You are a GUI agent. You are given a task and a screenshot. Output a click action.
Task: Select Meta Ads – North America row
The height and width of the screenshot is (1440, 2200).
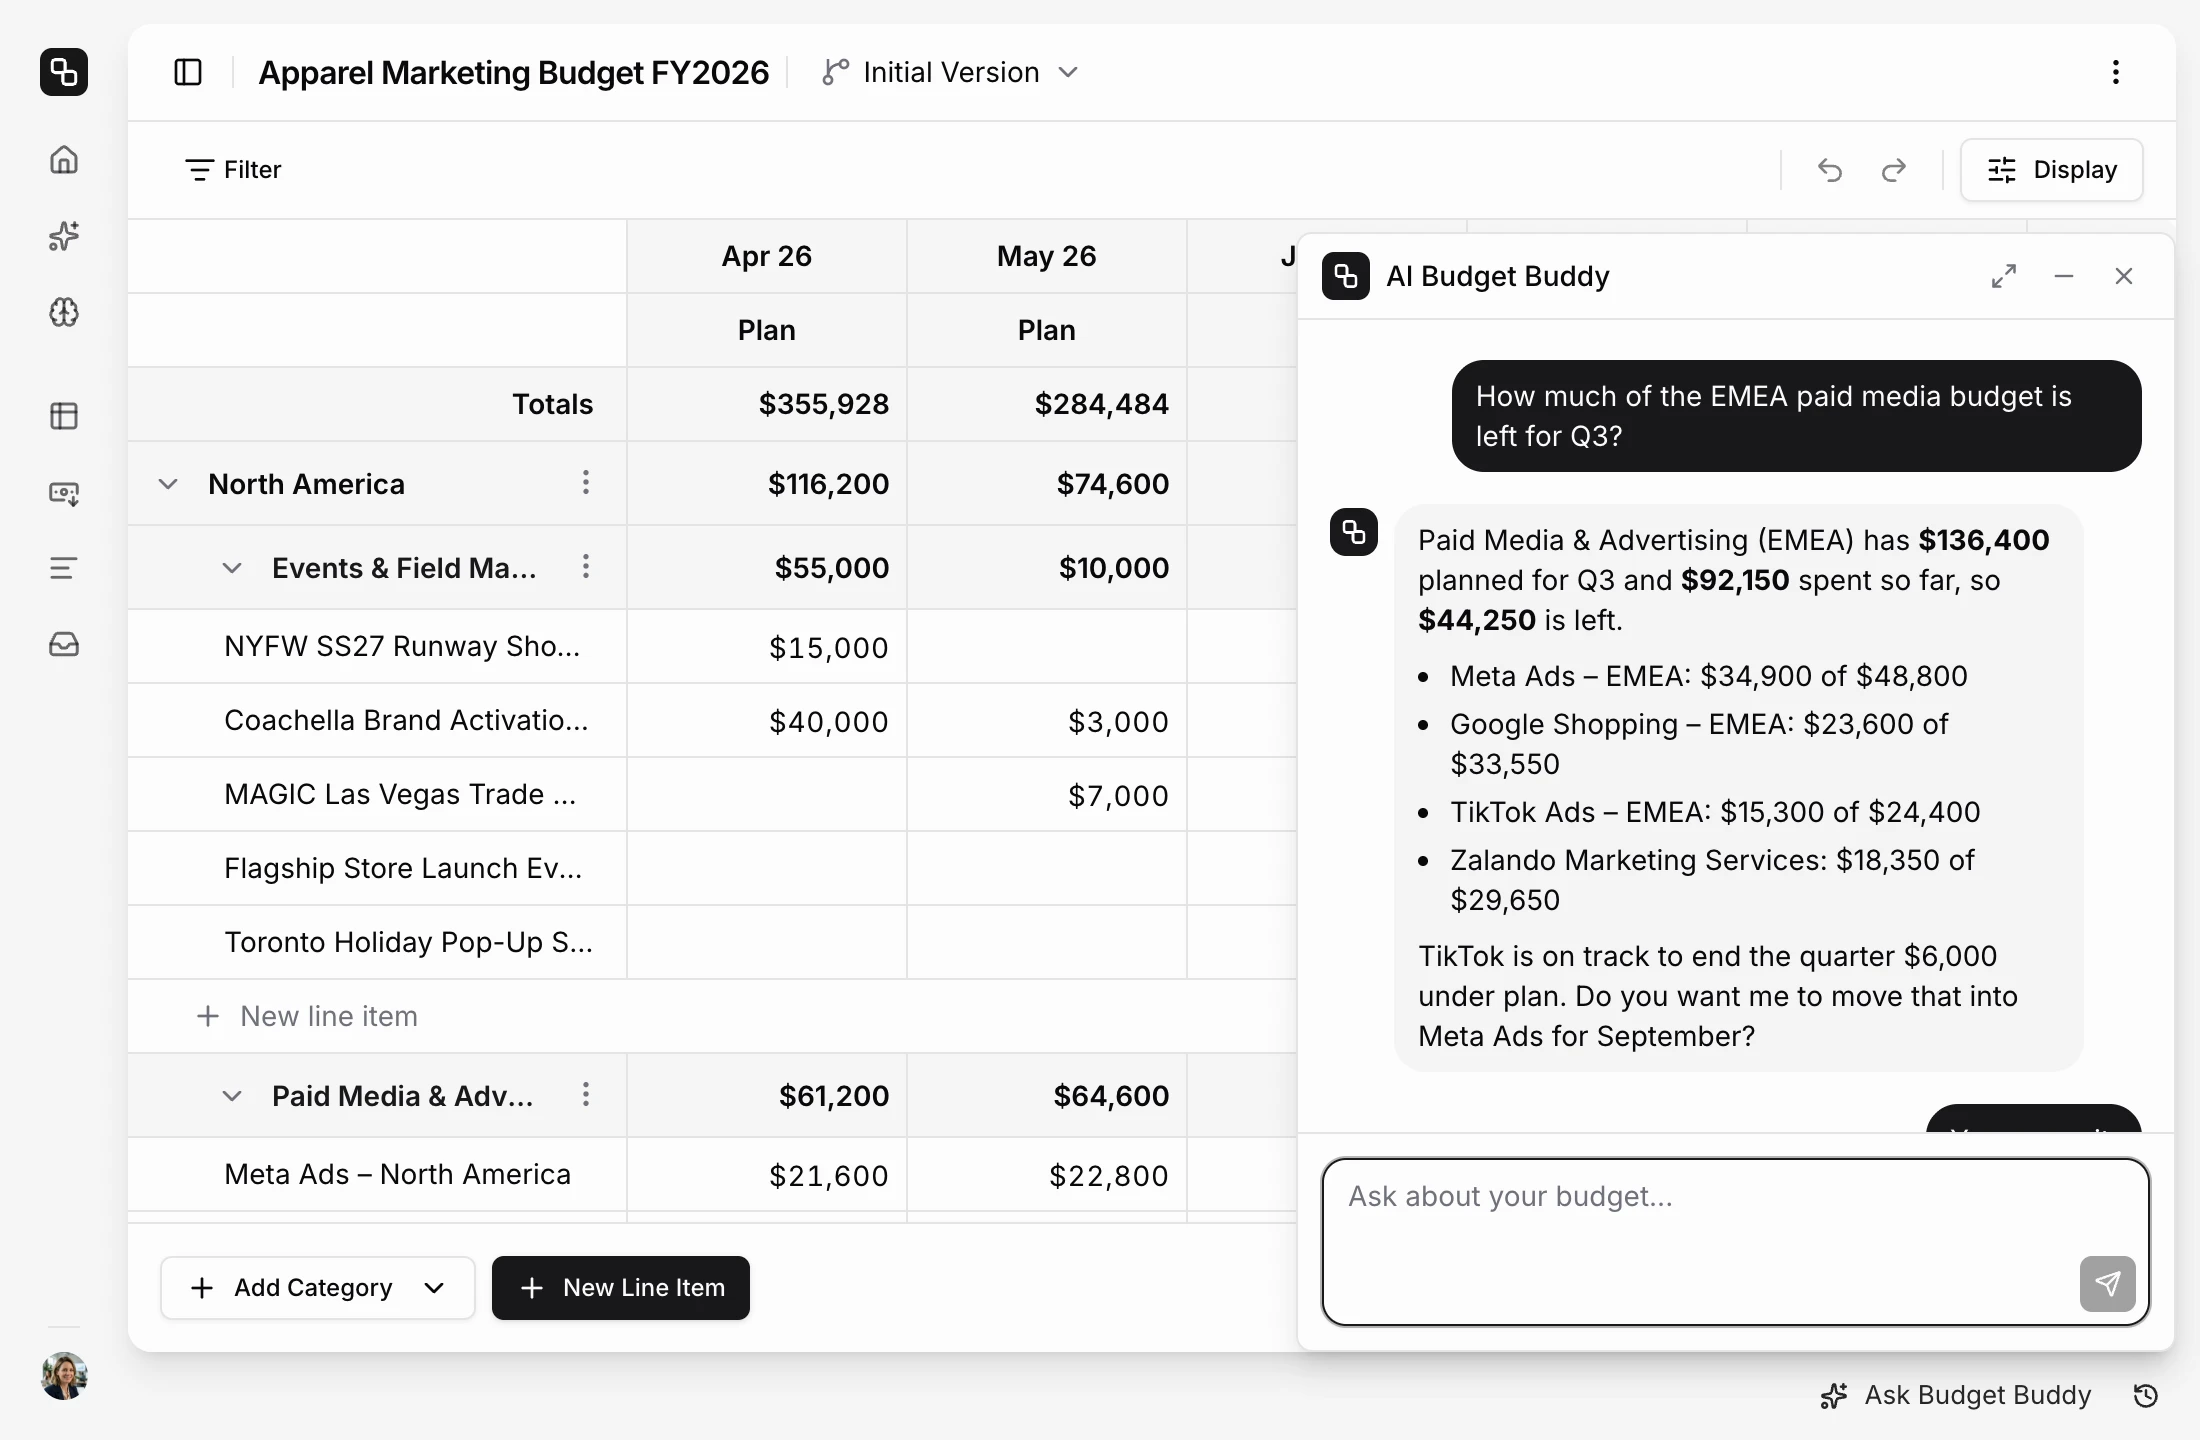tap(397, 1174)
